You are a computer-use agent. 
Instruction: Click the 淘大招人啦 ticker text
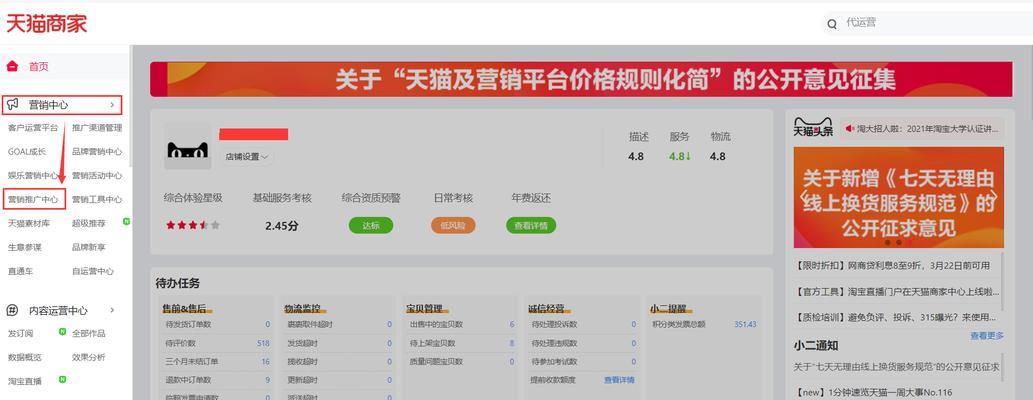tap(927, 129)
